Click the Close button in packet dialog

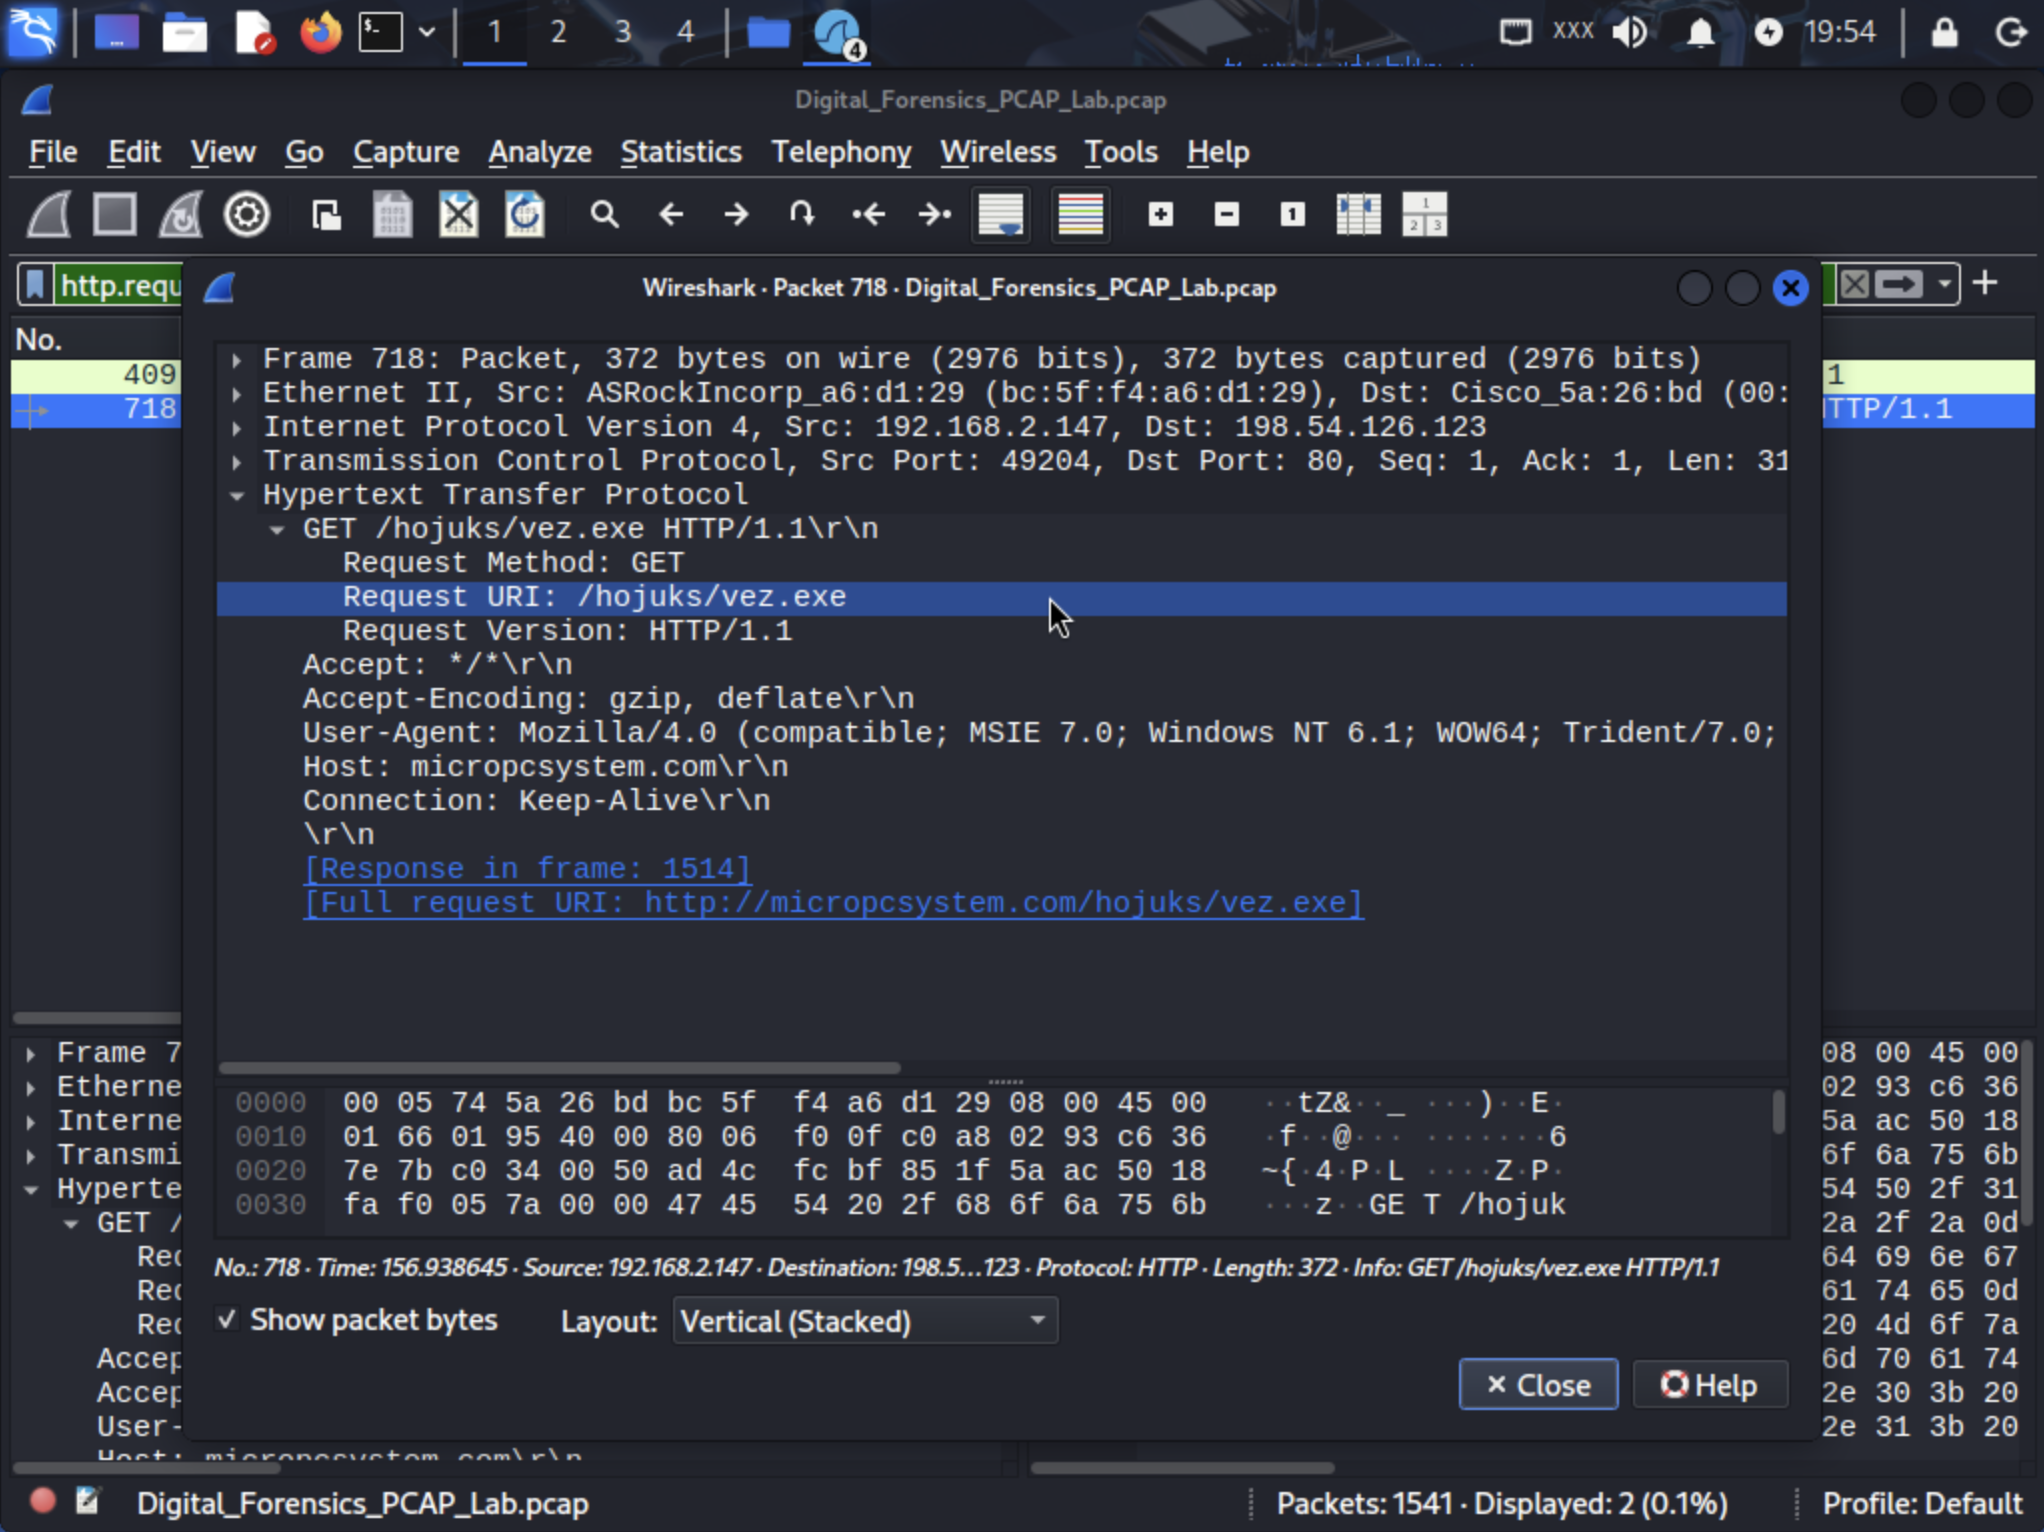pyautogui.click(x=1537, y=1384)
